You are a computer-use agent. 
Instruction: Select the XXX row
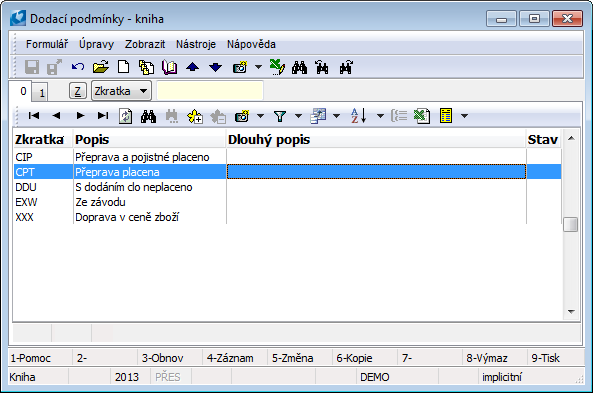point(287,217)
